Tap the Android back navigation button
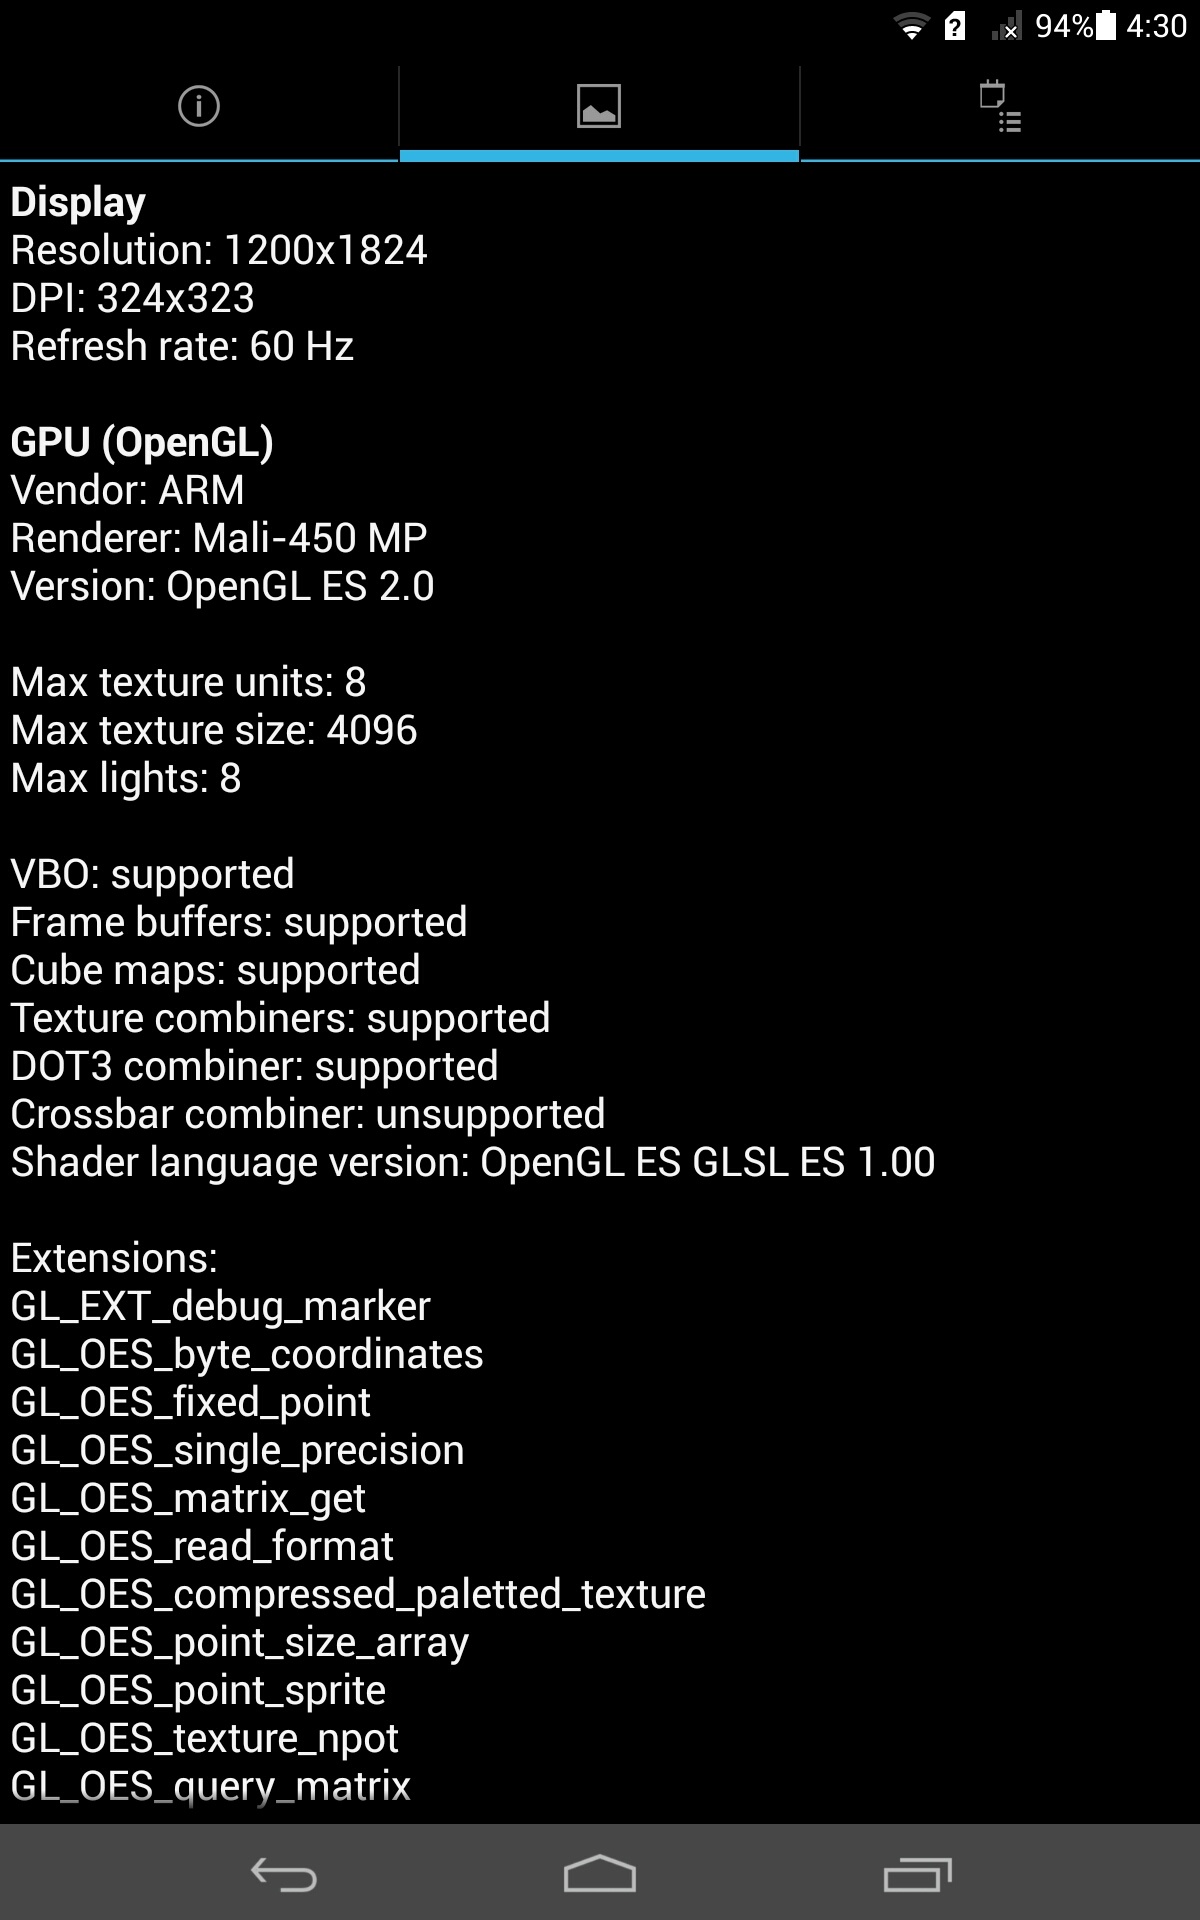The height and width of the screenshot is (1920, 1200). [284, 1875]
